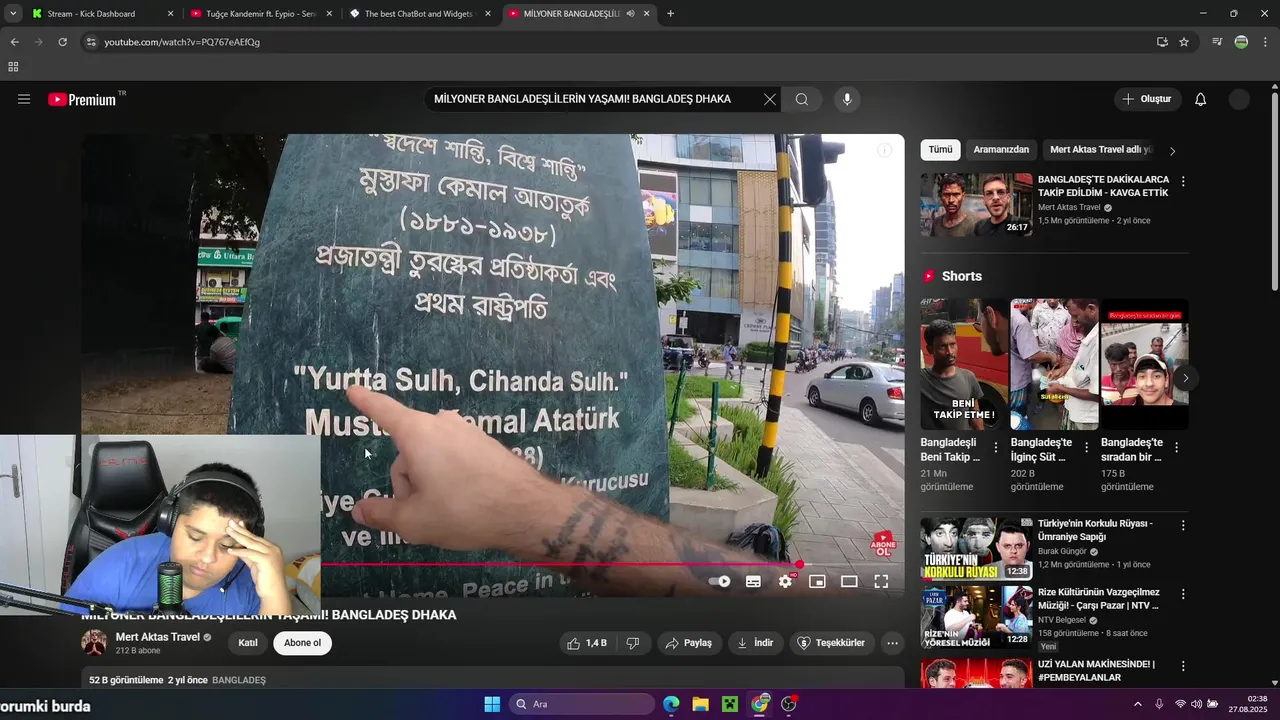Open Türkiye'nin Korkulu Rüyası video title
Screen dimensions: 1280x720
tap(1095, 530)
